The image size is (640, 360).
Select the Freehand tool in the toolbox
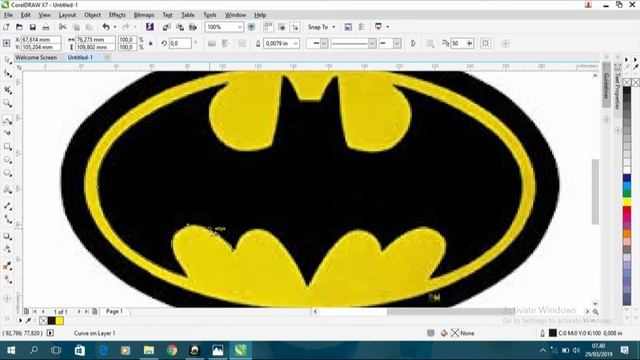7,120
